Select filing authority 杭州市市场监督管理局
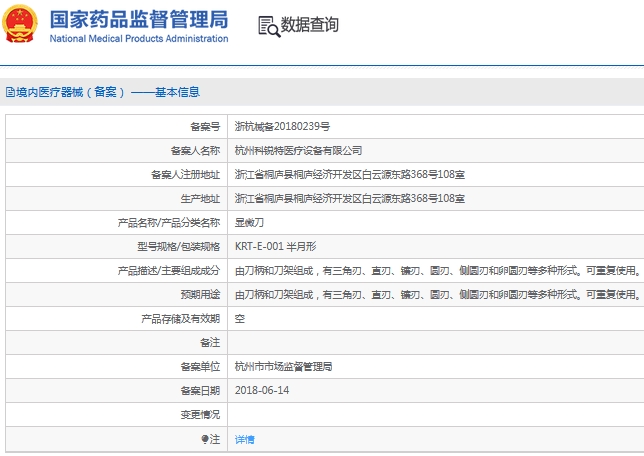The image size is (644, 456). point(283,366)
